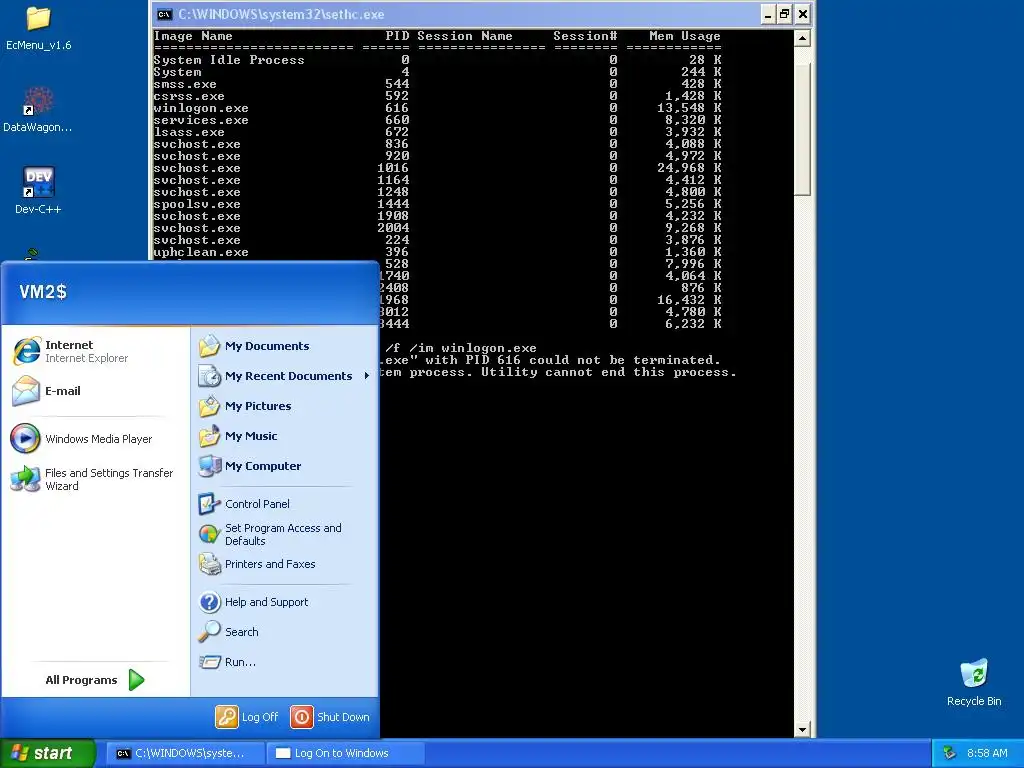Click the csrss.exe process row

tap(438, 96)
